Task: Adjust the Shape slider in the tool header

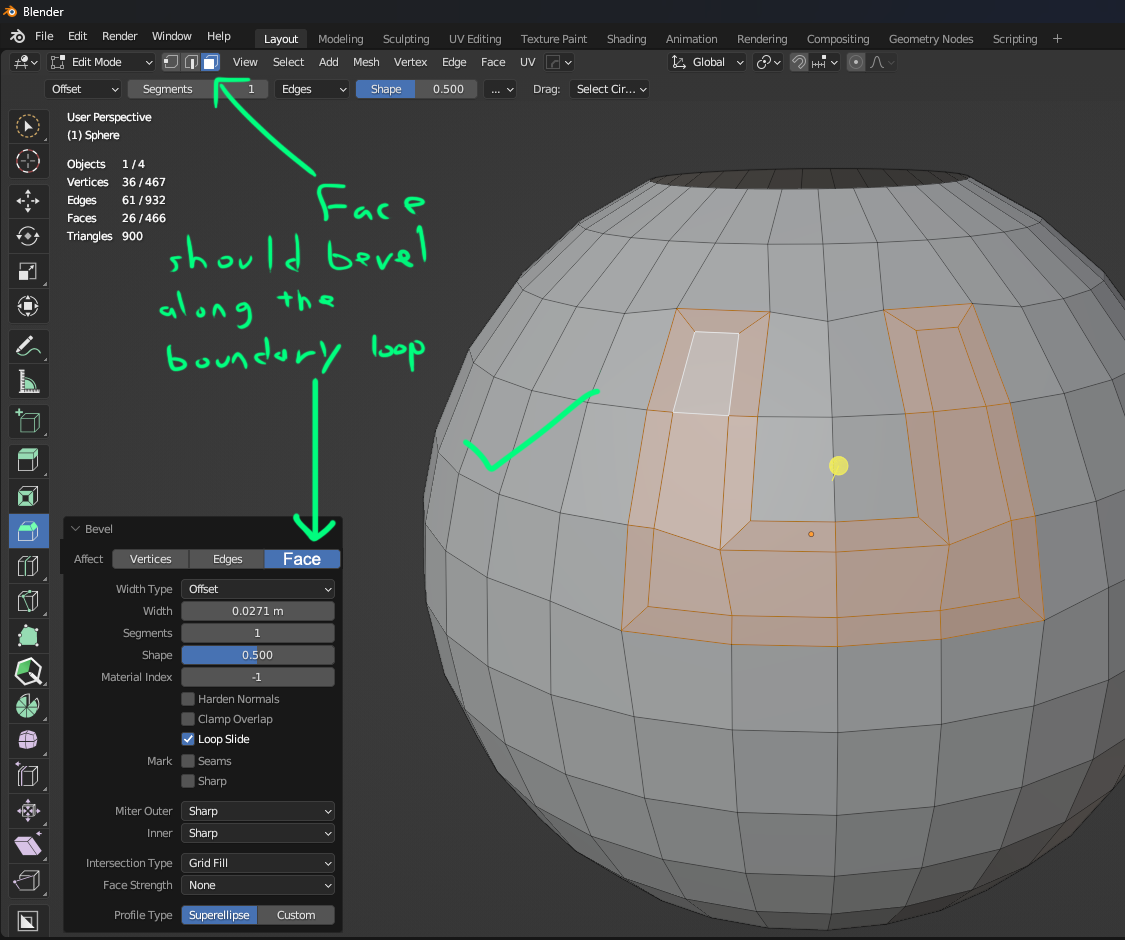Action: 417,89
